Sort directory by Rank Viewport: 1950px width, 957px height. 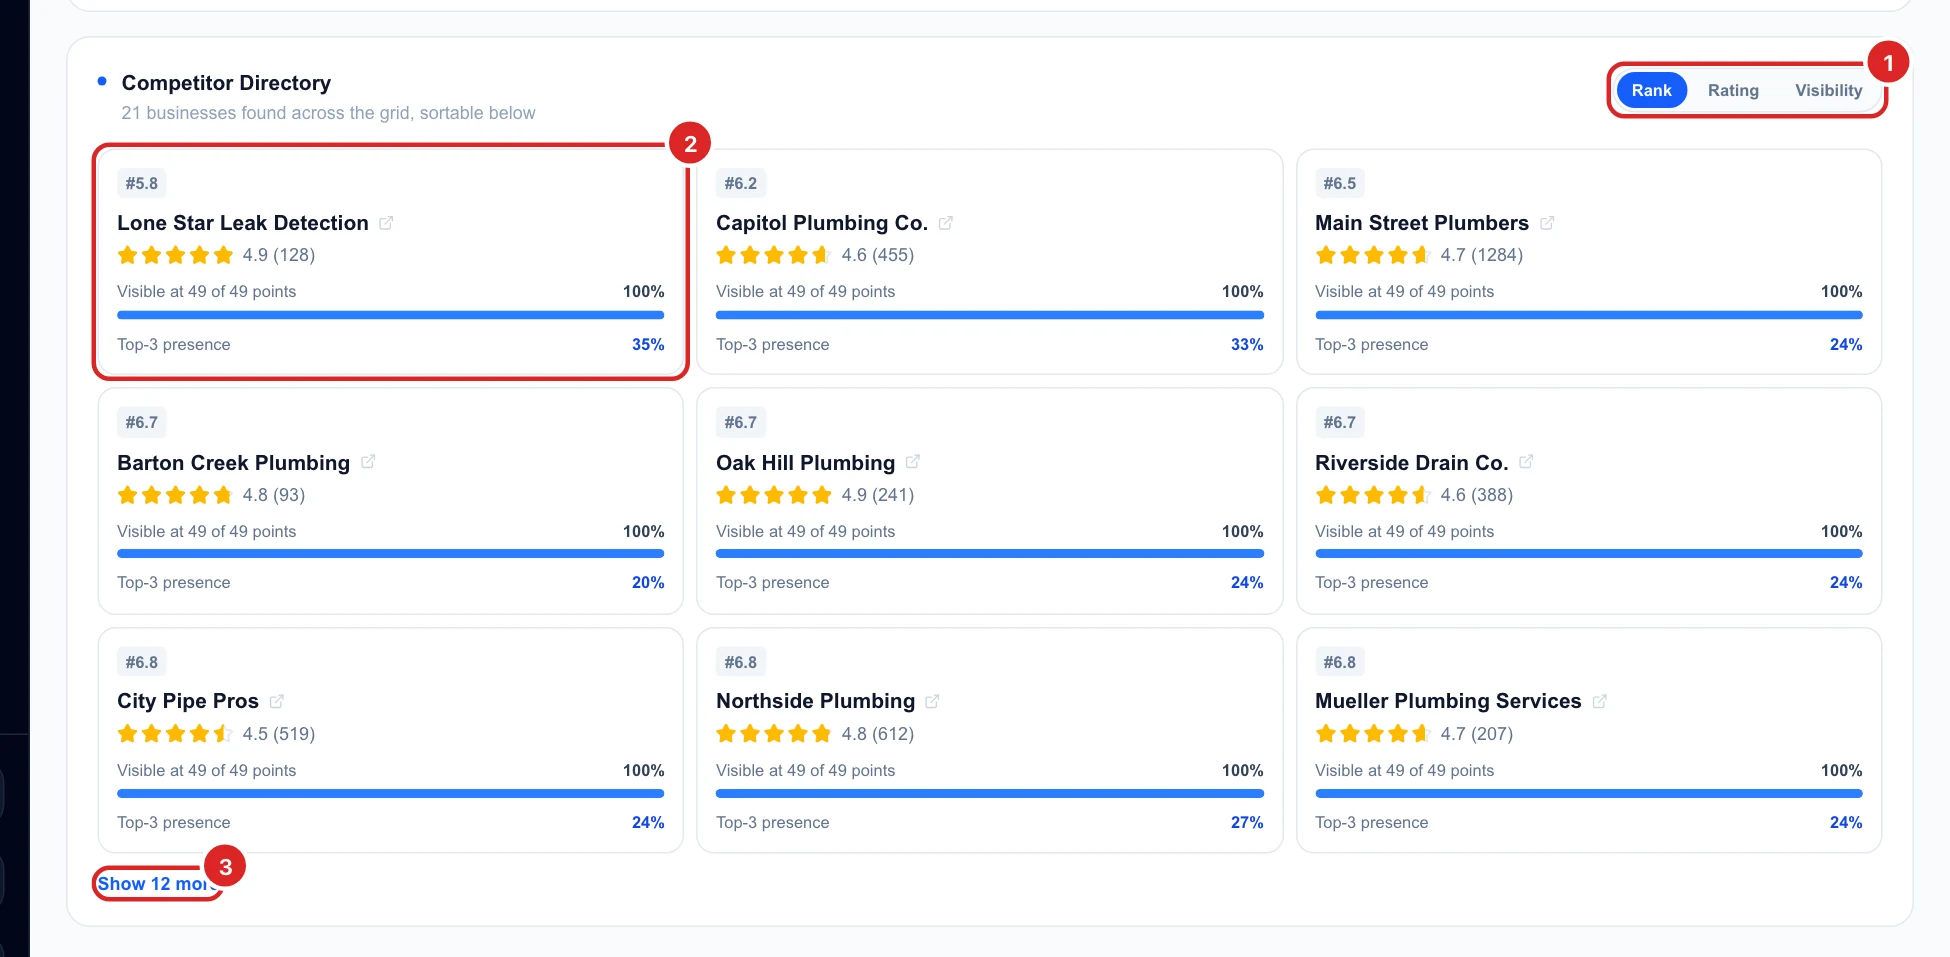pyautogui.click(x=1651, y=90)
